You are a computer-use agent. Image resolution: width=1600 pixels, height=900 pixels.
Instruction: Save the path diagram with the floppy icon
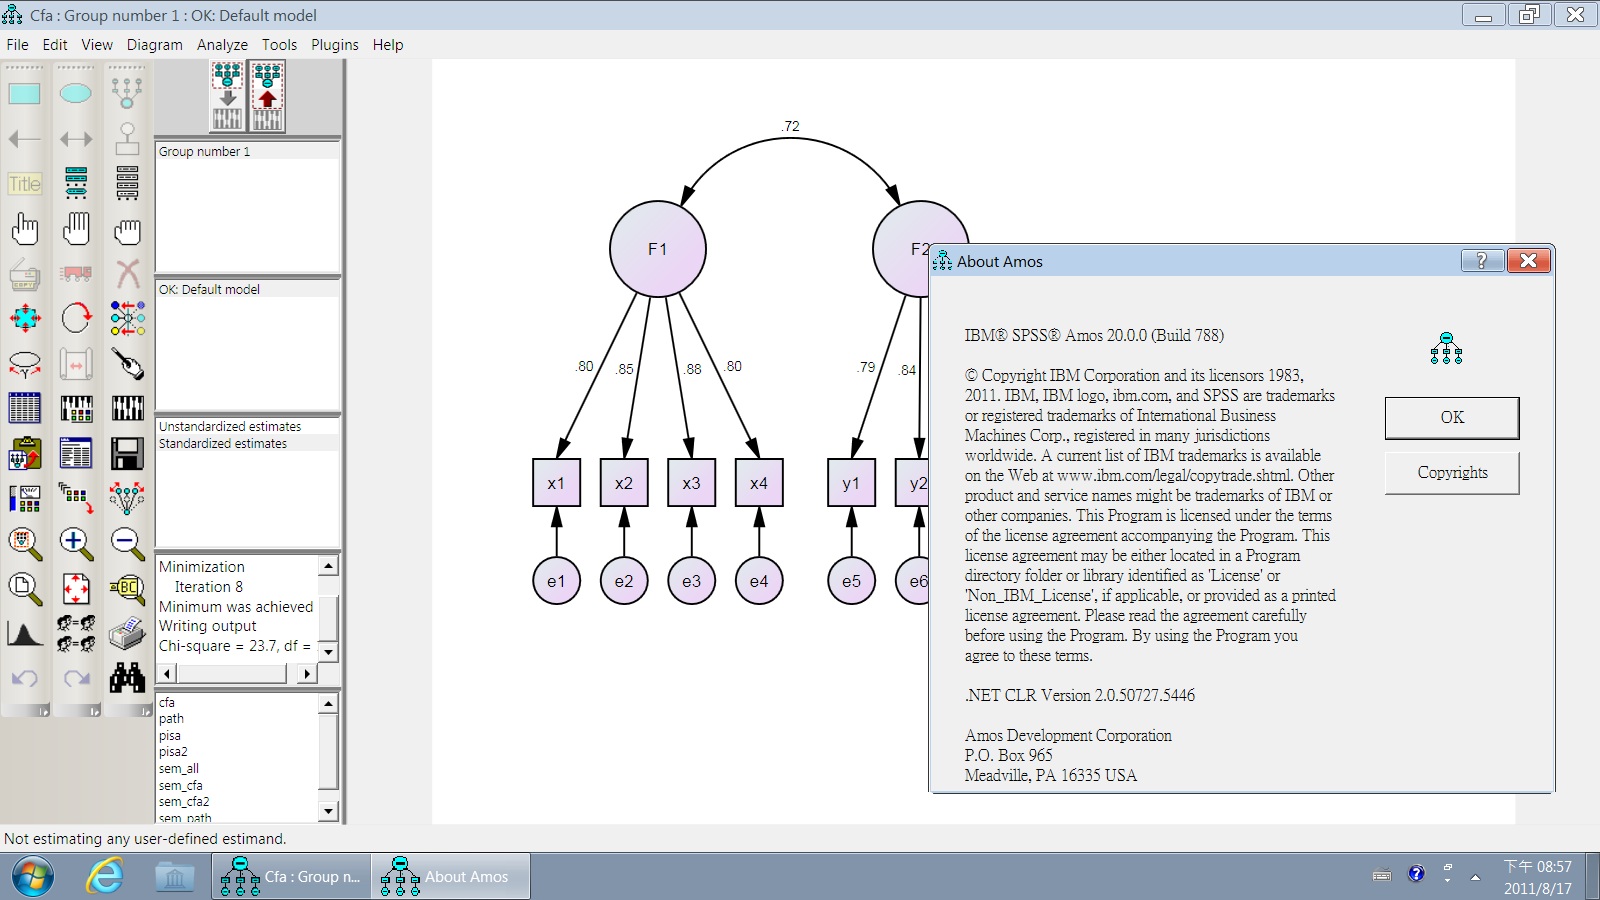(x=127, y=454)
